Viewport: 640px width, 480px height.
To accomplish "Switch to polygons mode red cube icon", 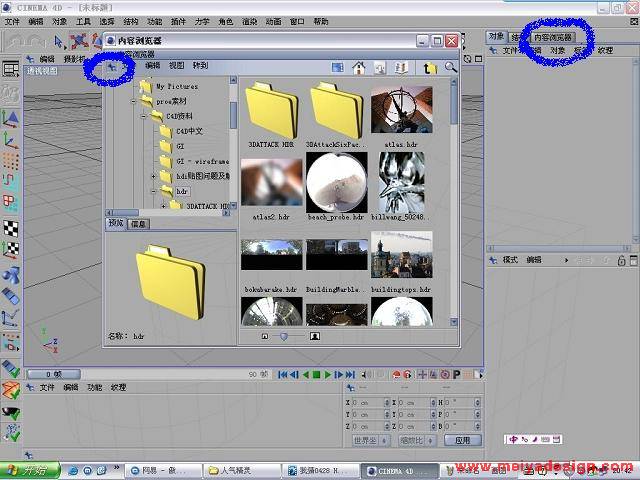I will [x=11, y=202].
